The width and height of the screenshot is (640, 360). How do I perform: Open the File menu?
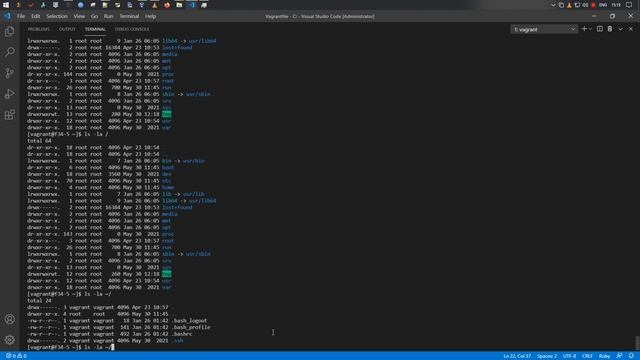[x=21, y=16]
